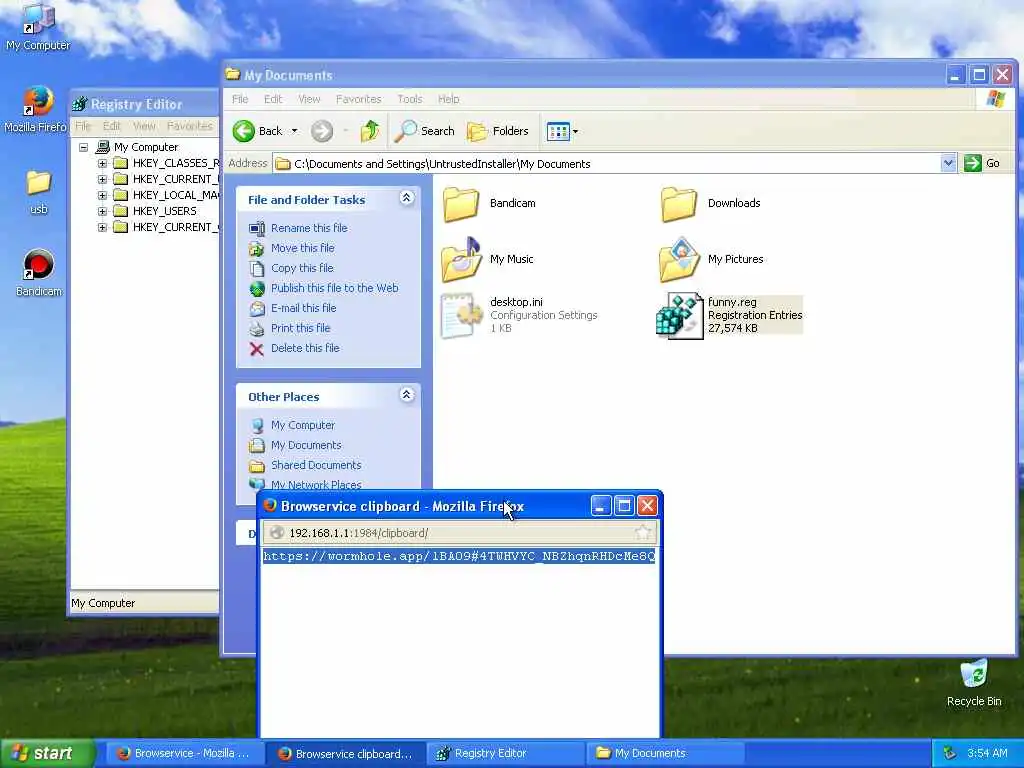Viewport: 1024px width, 768px height.
Task: Expand the Address bar dropdown
Action: click(948, 163)
